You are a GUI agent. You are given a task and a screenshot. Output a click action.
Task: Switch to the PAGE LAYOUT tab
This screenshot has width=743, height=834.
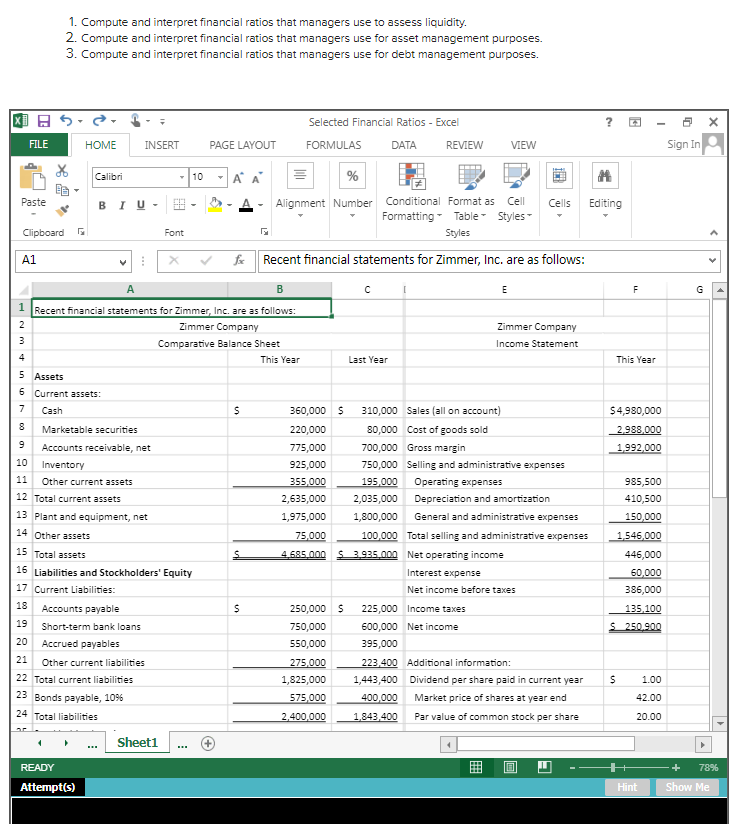[x=243, y=145]
